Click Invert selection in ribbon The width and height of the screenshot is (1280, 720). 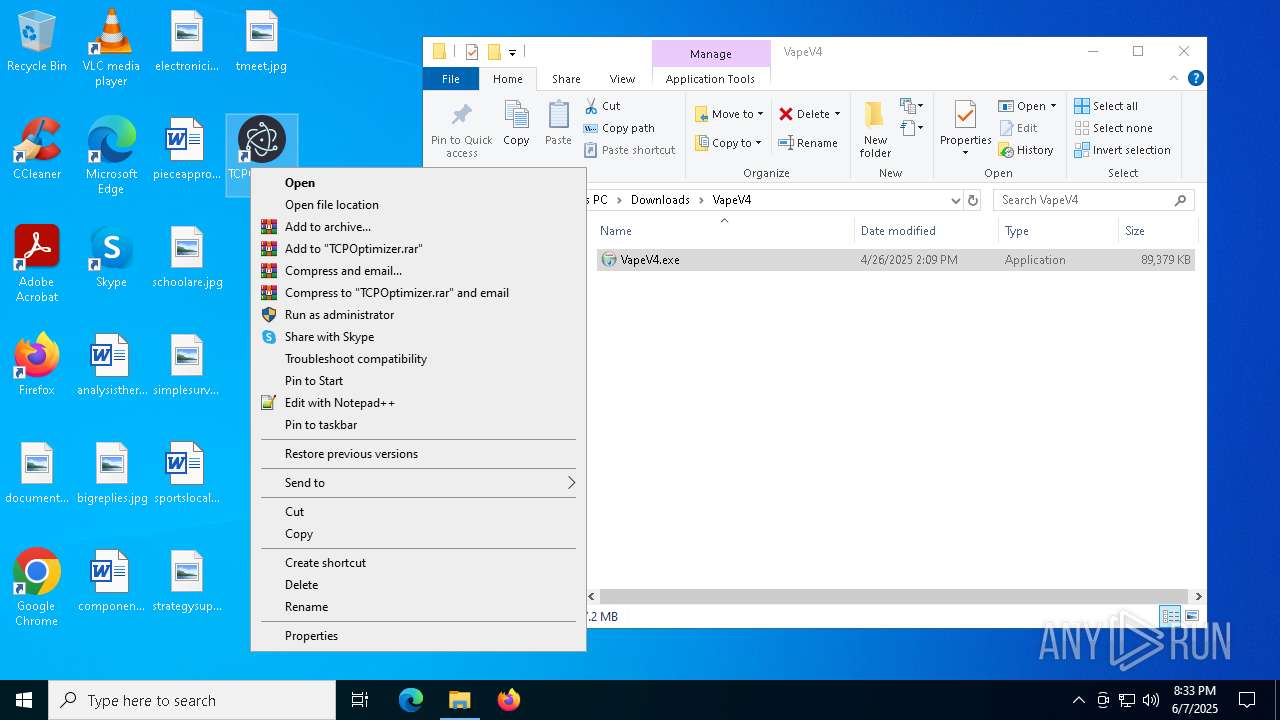pyautogui.click(x=1122, y=150)
